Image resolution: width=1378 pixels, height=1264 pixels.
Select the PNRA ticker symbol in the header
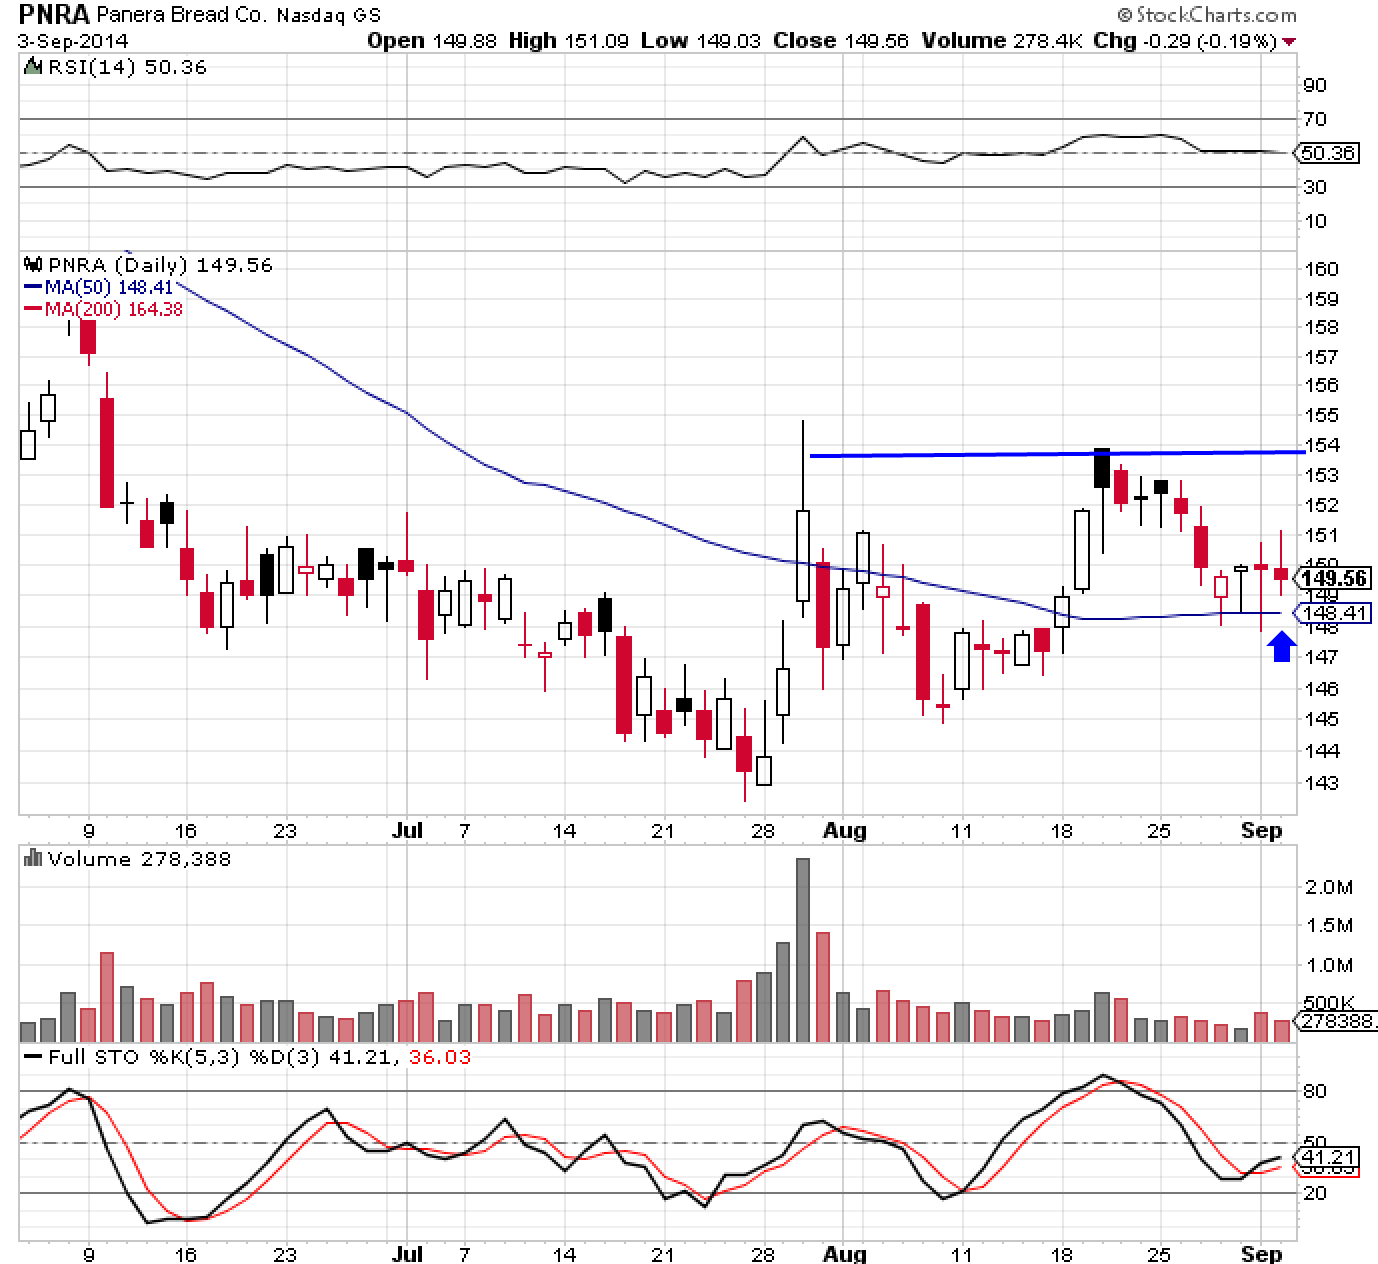click(53, 14)
